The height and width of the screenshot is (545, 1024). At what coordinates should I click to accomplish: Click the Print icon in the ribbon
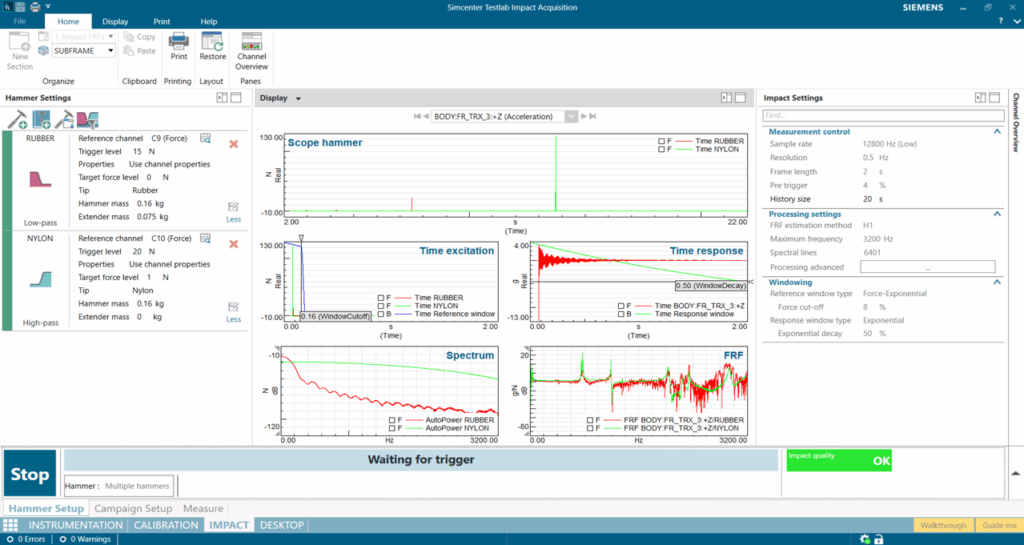[x=178, y=42]
